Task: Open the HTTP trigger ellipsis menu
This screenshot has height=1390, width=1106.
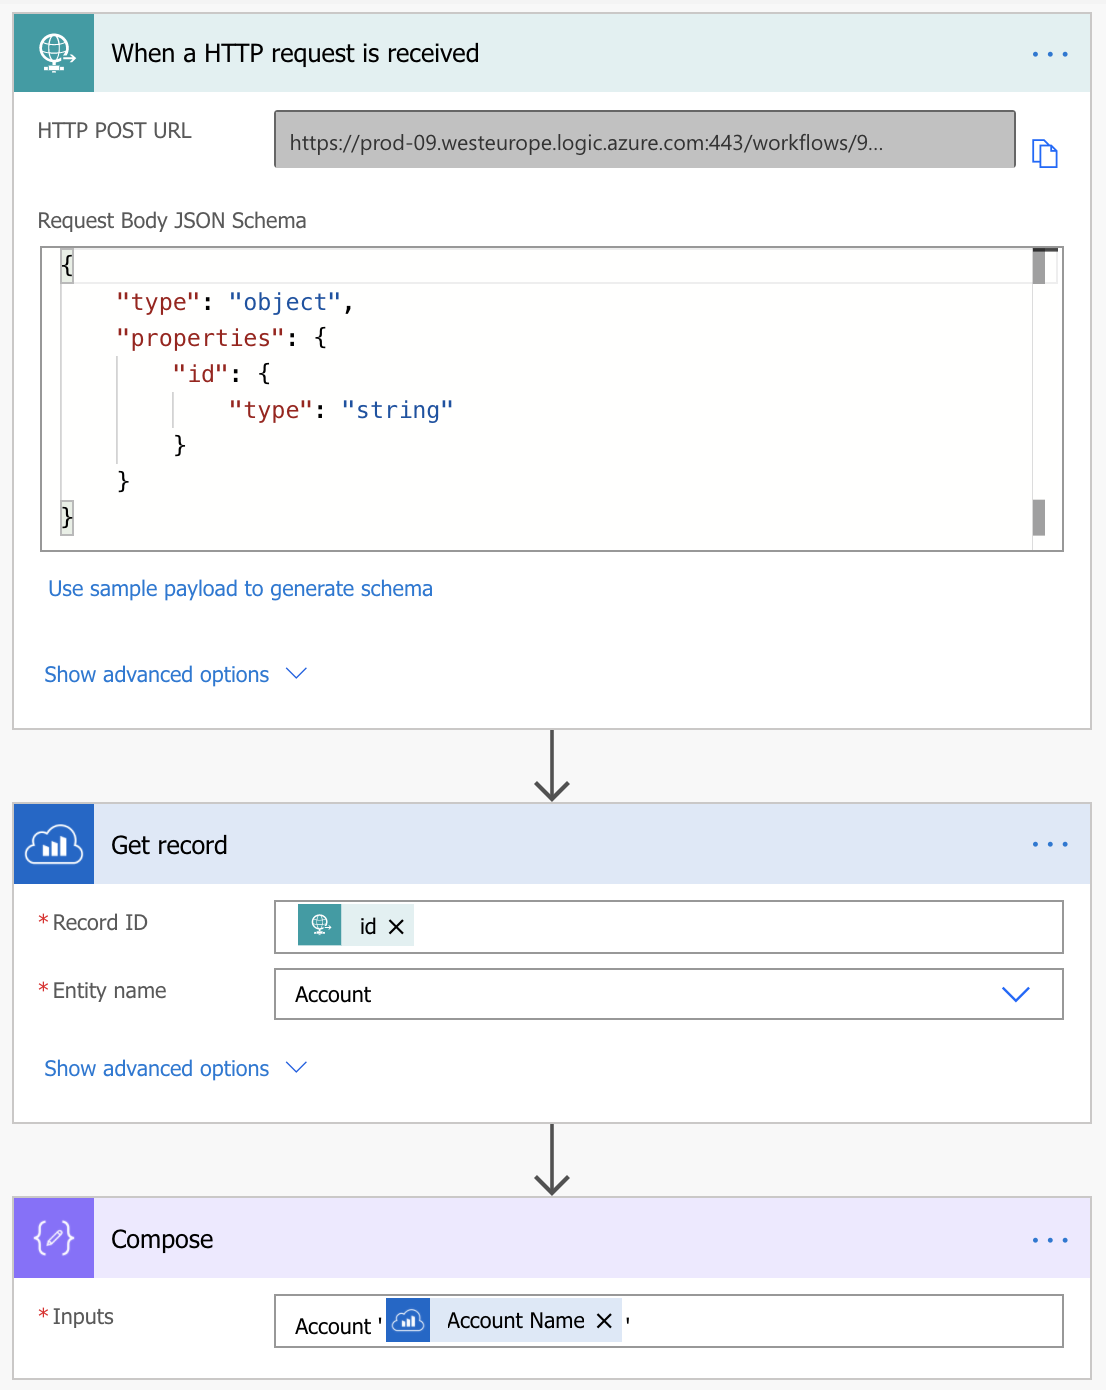Action: tap(1049, 54)
